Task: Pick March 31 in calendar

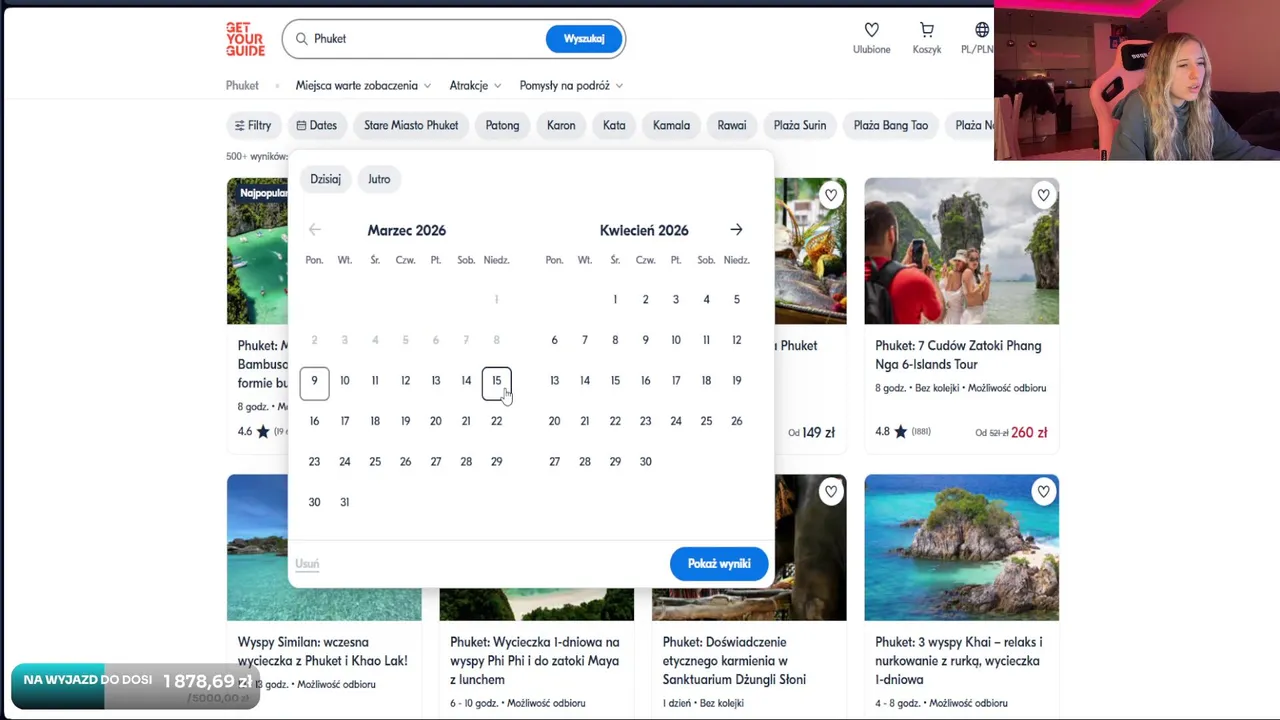Action: point(344,502)
